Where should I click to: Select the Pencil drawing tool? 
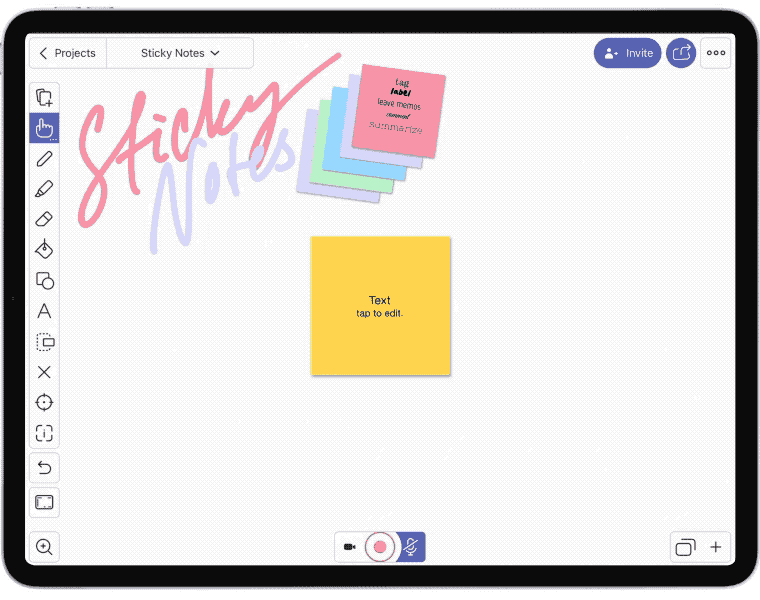pos(44,158)
